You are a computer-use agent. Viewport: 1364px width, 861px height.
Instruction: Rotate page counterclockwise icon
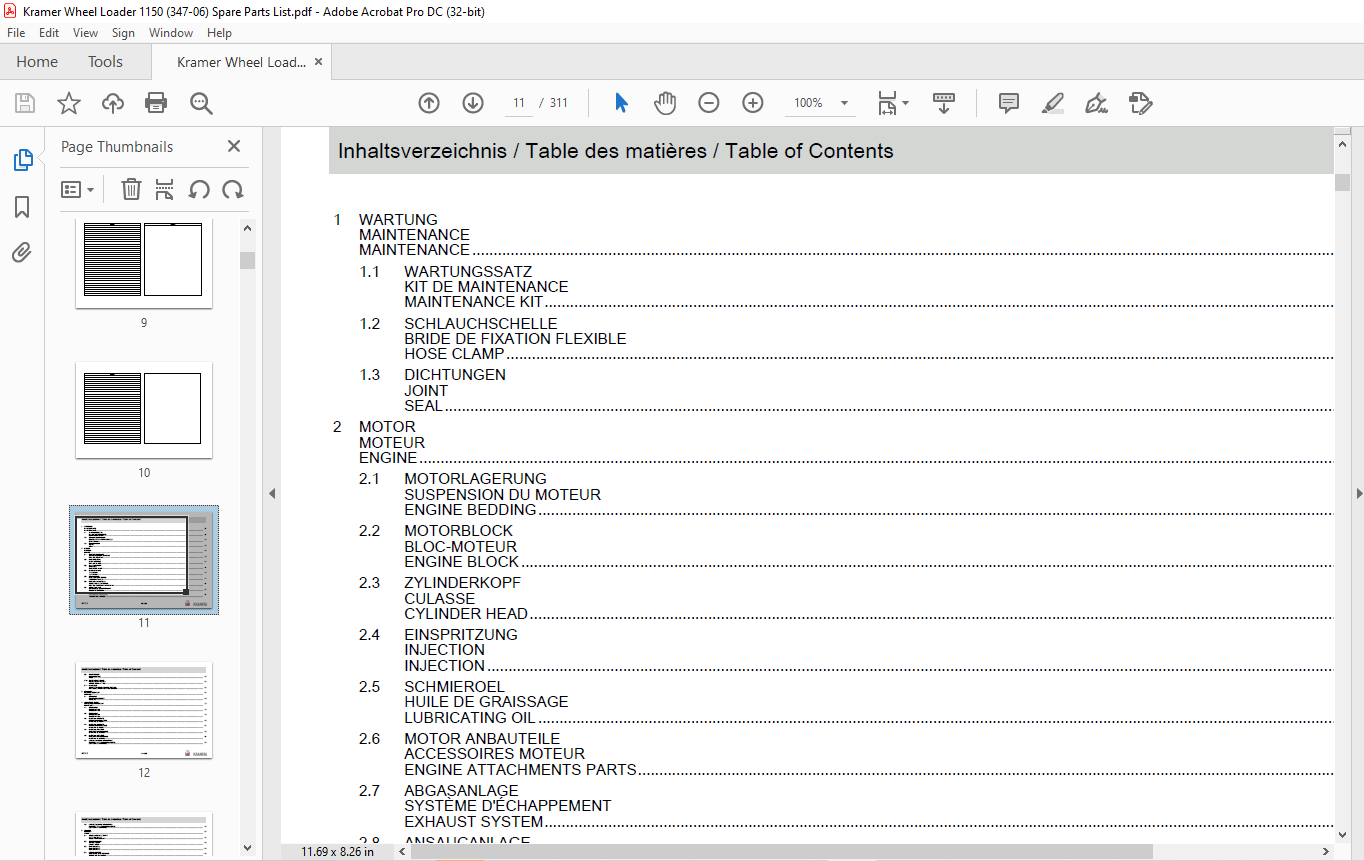click(199, 189)
